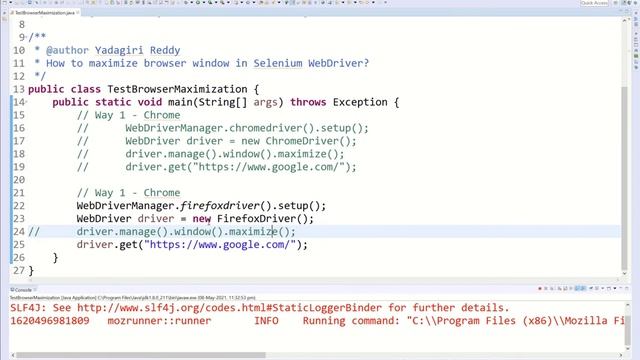640x360 pixels.
Task: Open the New toolbar dropdown arrow
Action: [x=11, y=2]
